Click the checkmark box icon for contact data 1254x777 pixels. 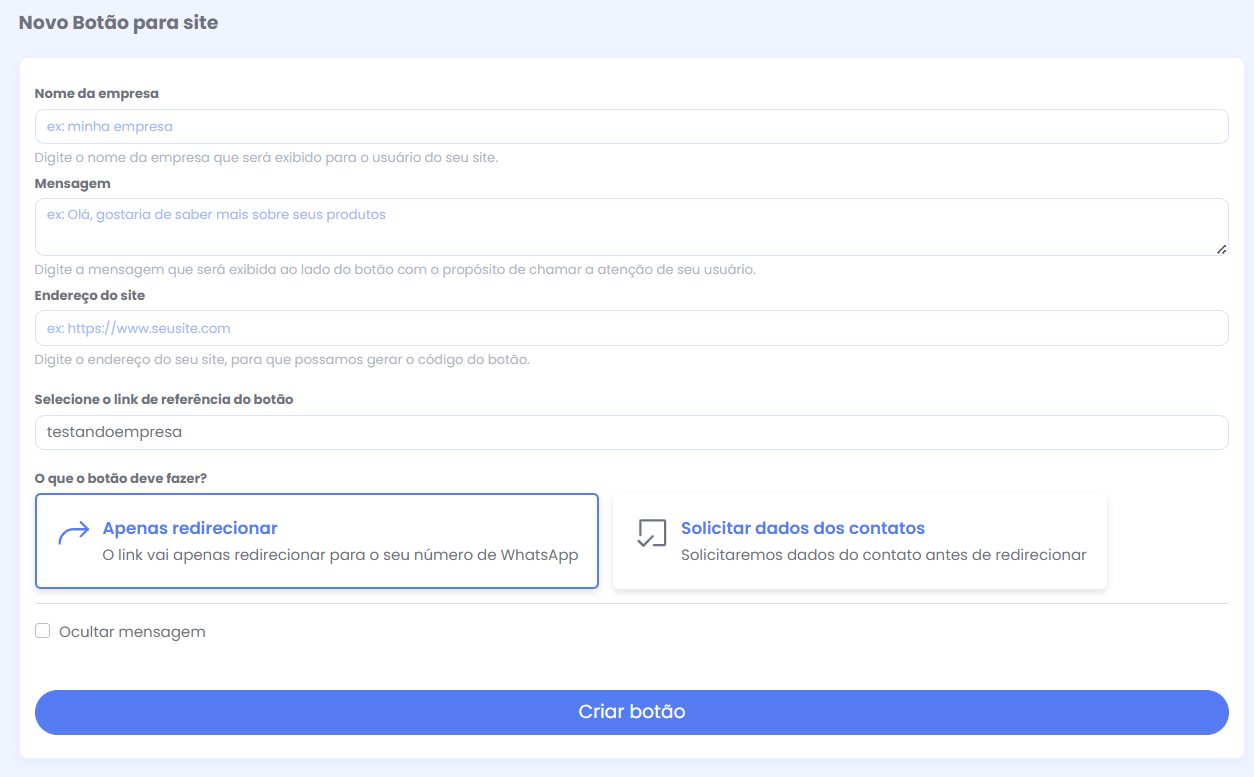point(651,534)
